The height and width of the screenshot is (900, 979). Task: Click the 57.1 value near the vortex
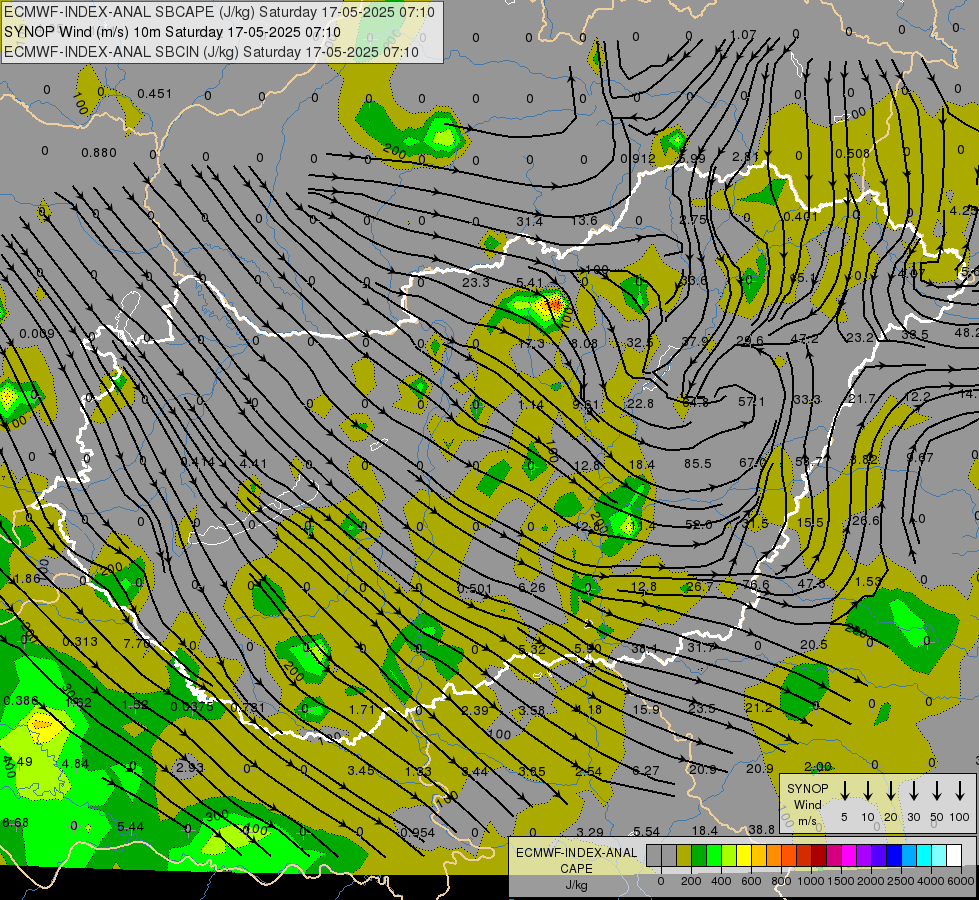(x=751, y=402)
